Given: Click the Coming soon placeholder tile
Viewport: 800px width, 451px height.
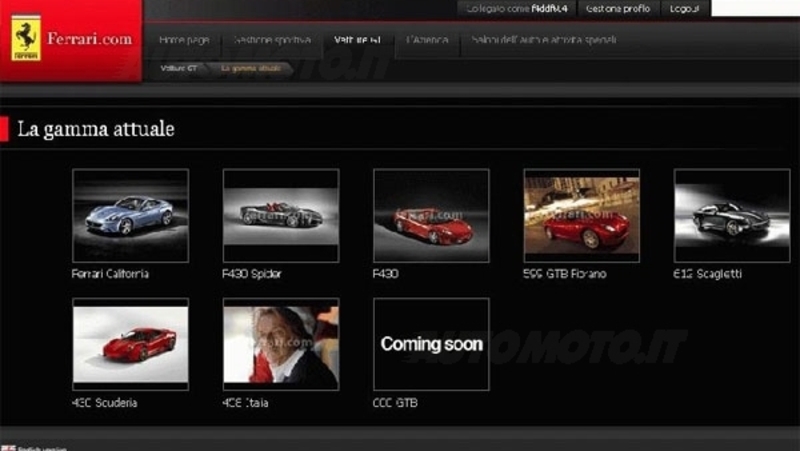Looking at the screenshot, I should (431, 344).
